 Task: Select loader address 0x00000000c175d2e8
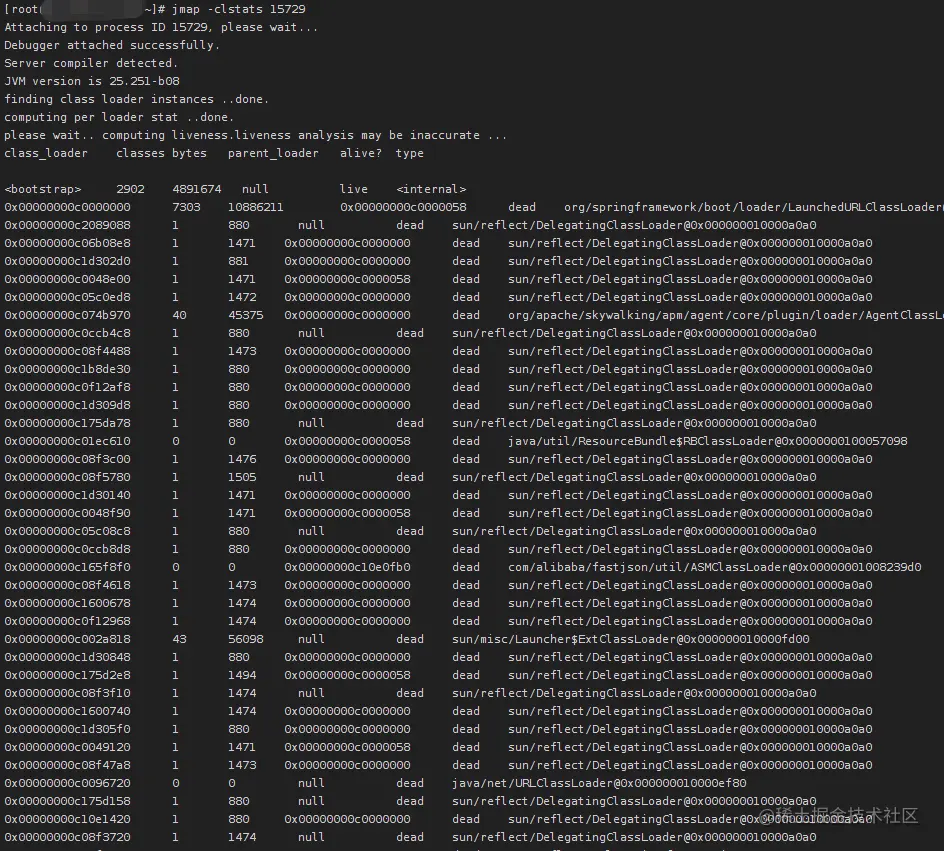[x=67, y=675]
